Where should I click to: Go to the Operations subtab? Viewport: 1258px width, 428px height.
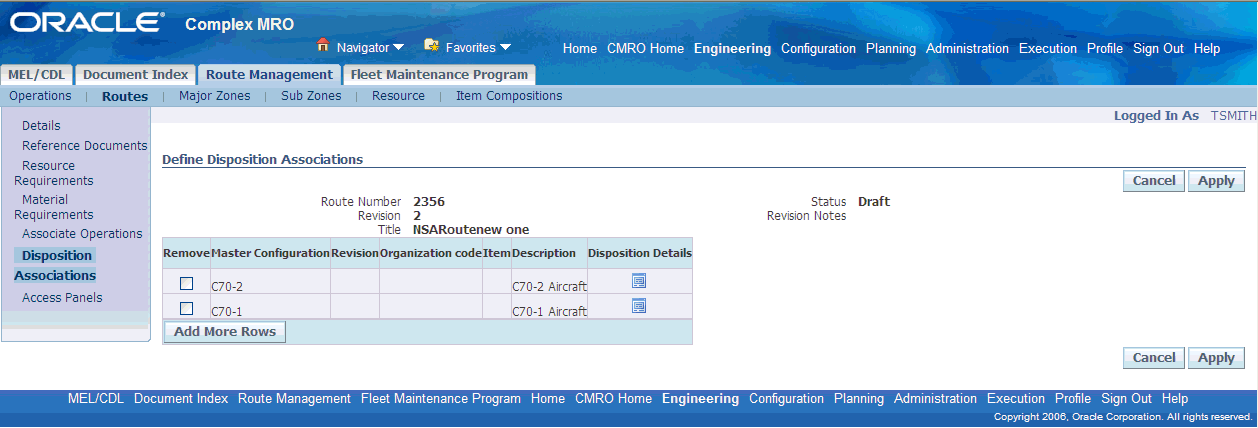point(40,96)
